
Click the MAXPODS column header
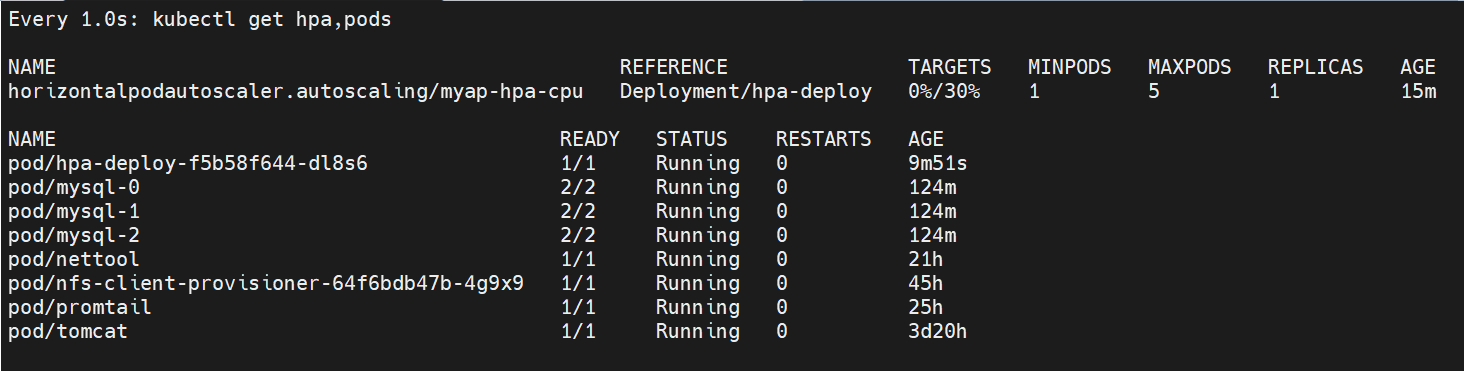click(1190, 67)
